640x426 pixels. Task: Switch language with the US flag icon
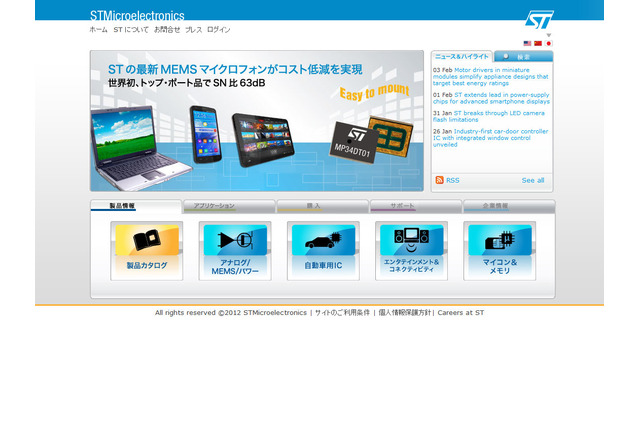(527, 43)
